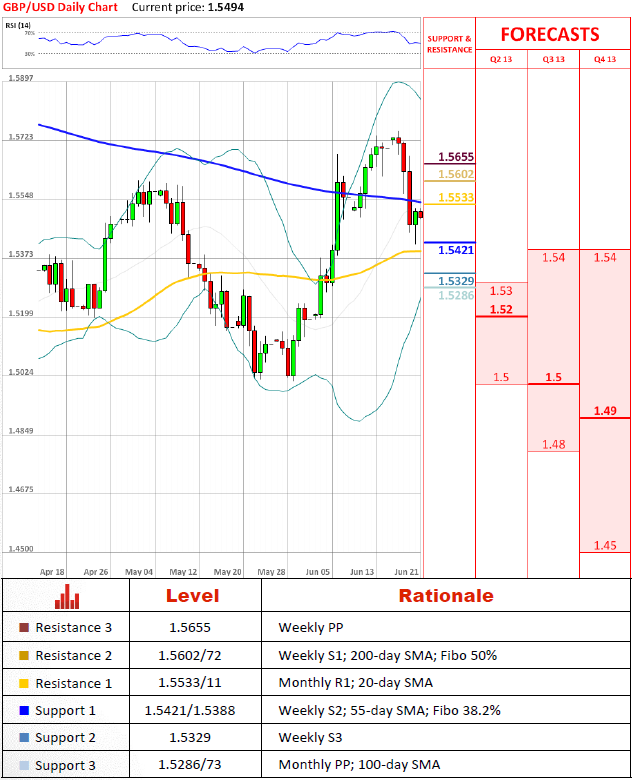Select the Q4 13 column header
The height and width of the screenshot is (780, 633).
coord(605,59)
